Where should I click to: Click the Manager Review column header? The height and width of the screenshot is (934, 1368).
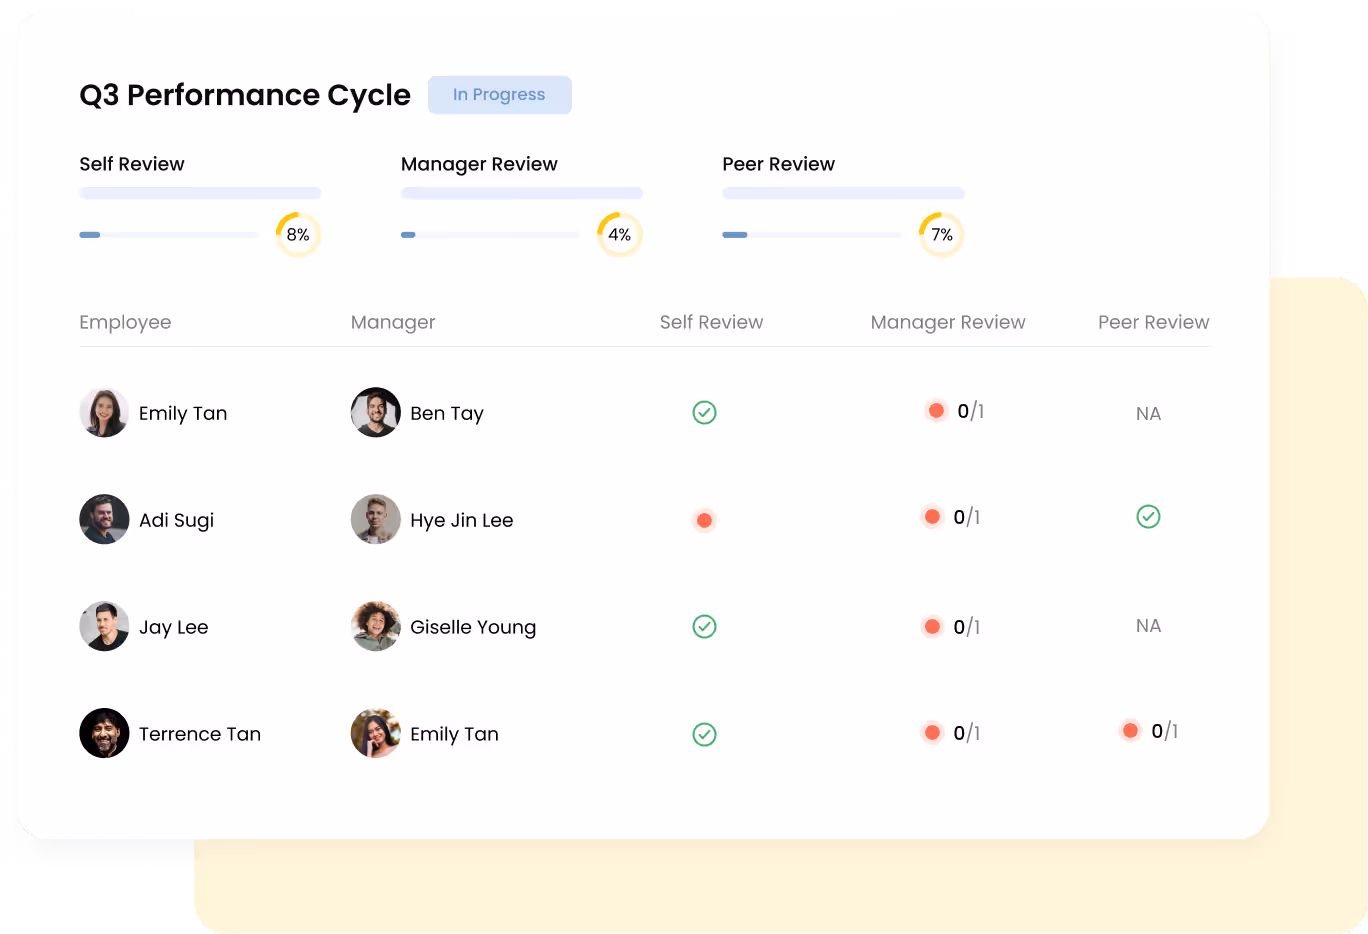(x=948, y=322)
